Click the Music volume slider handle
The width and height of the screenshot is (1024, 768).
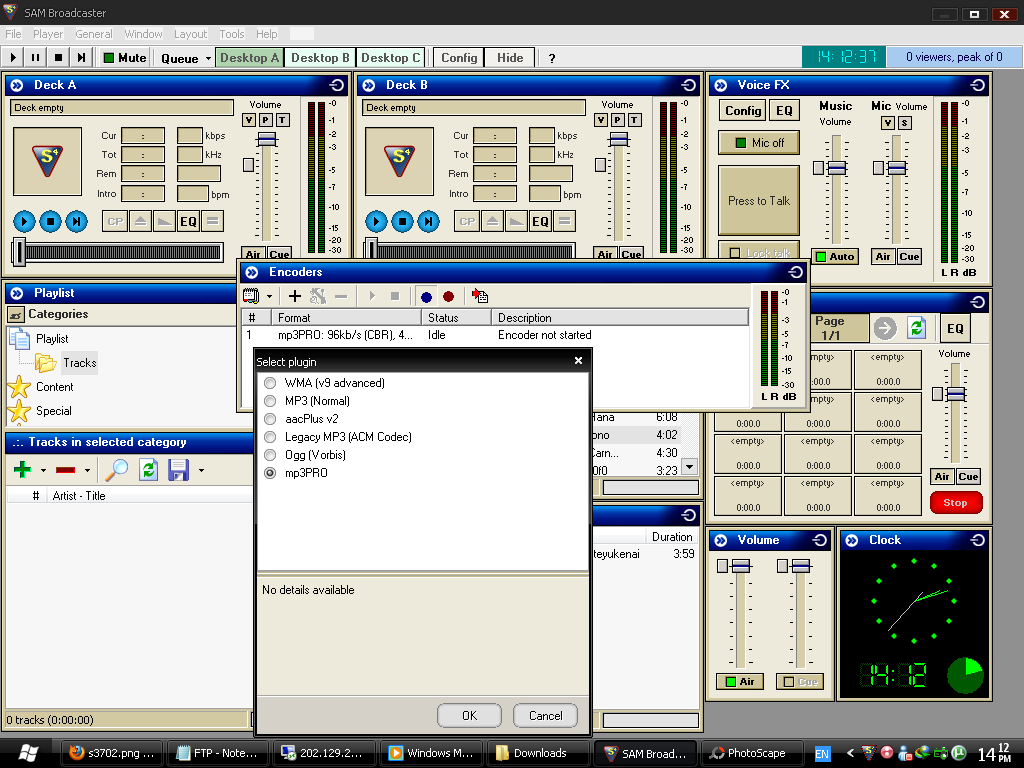837,168
